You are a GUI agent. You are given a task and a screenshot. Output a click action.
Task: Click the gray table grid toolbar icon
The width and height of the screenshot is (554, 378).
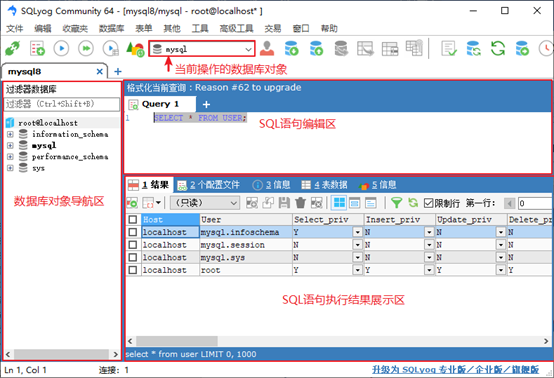coord(390,49)
